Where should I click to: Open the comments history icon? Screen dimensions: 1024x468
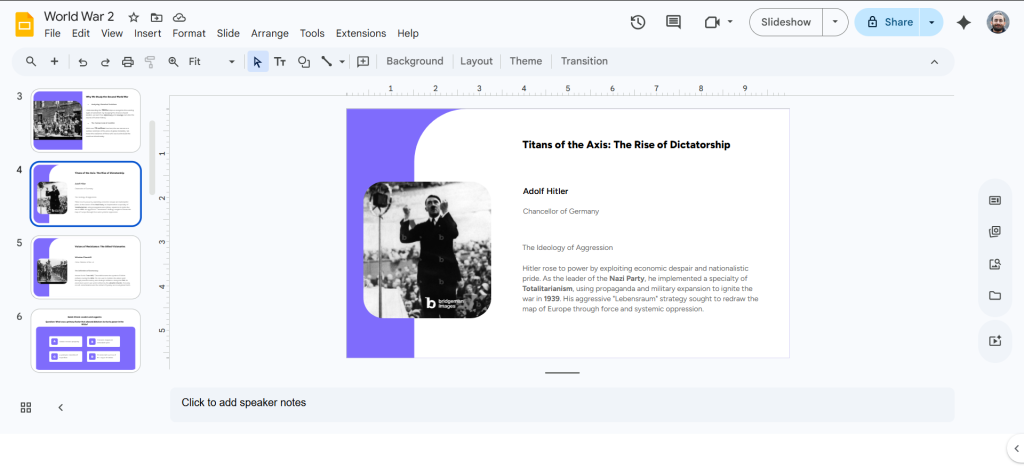pos(673,22)
